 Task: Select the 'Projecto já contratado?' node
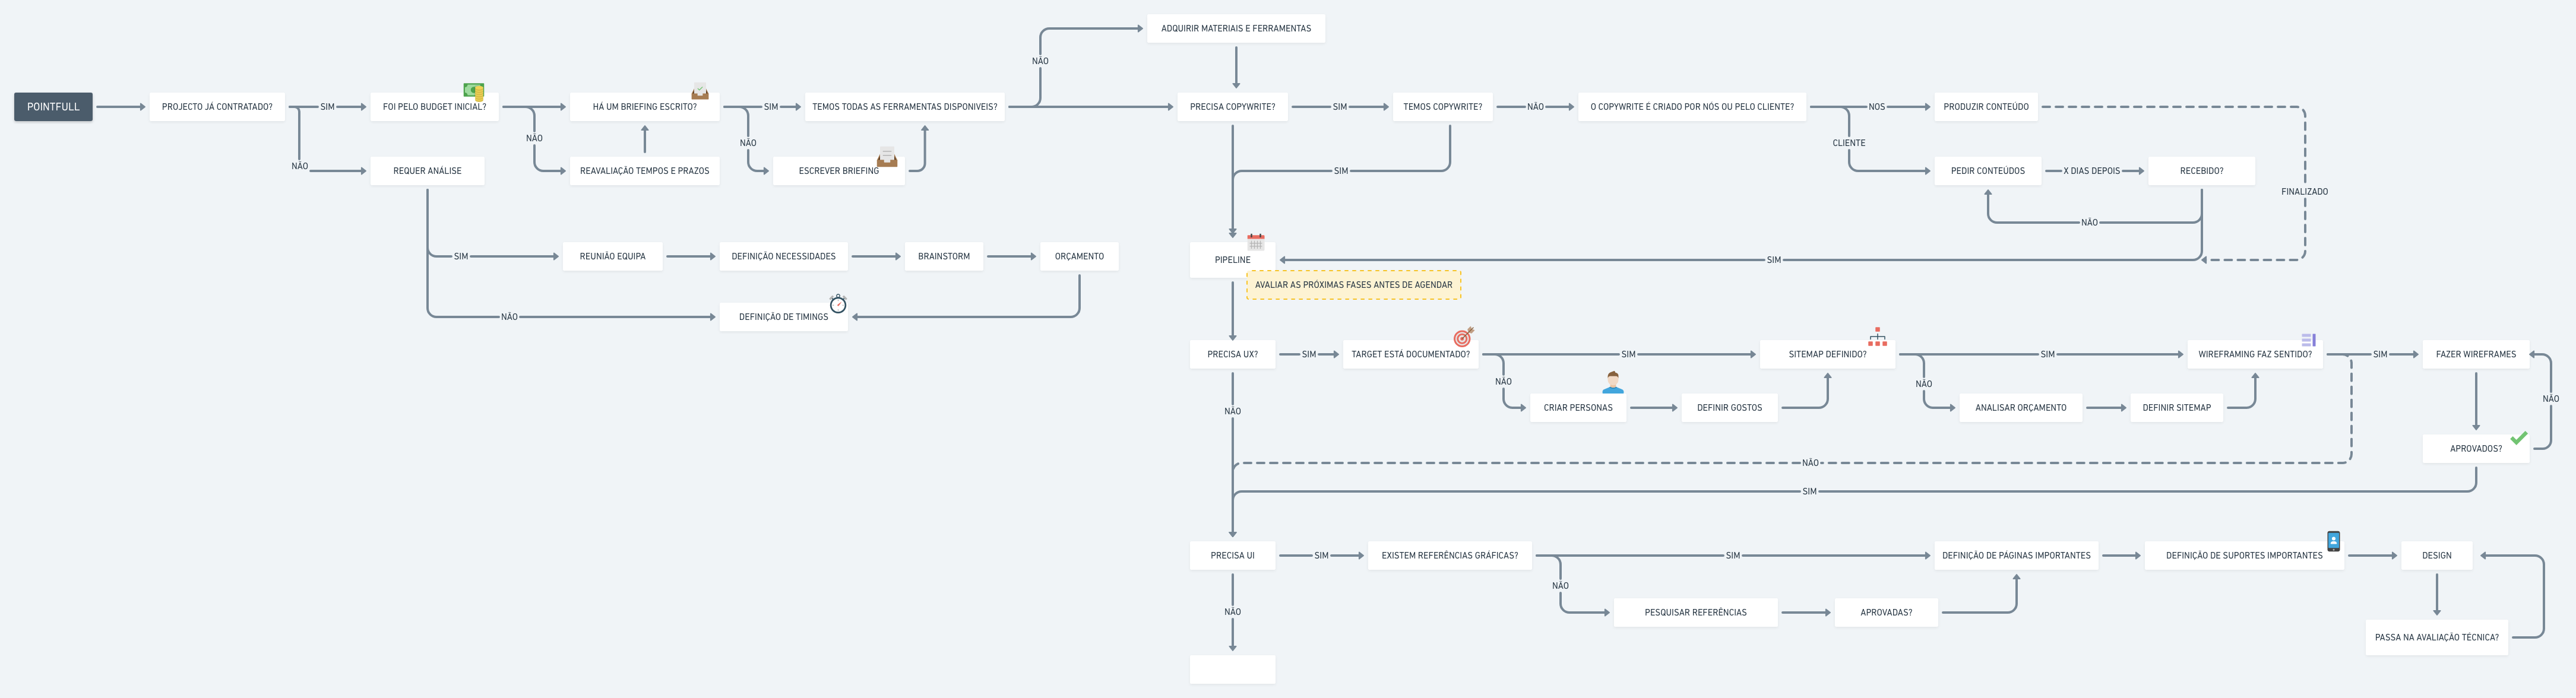click(x=217, y=107)
